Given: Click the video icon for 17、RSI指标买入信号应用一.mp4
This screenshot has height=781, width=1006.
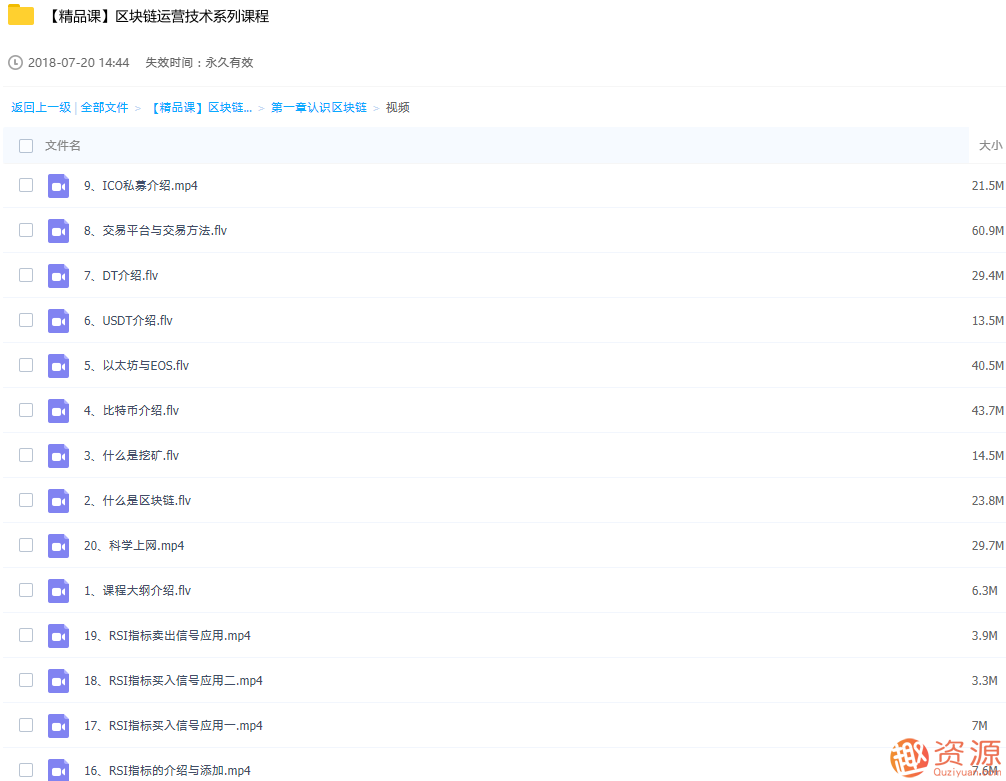Looking at the screenshot, I should tap(58, 726).
